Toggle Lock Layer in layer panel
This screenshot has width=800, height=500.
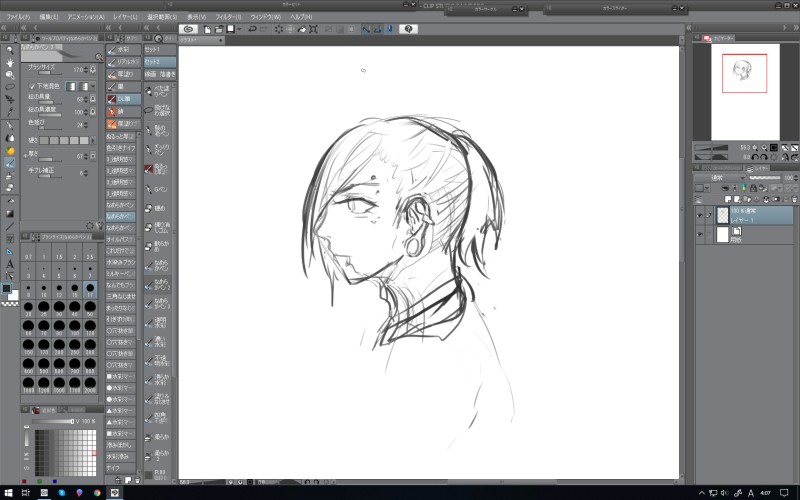point(753,188)
